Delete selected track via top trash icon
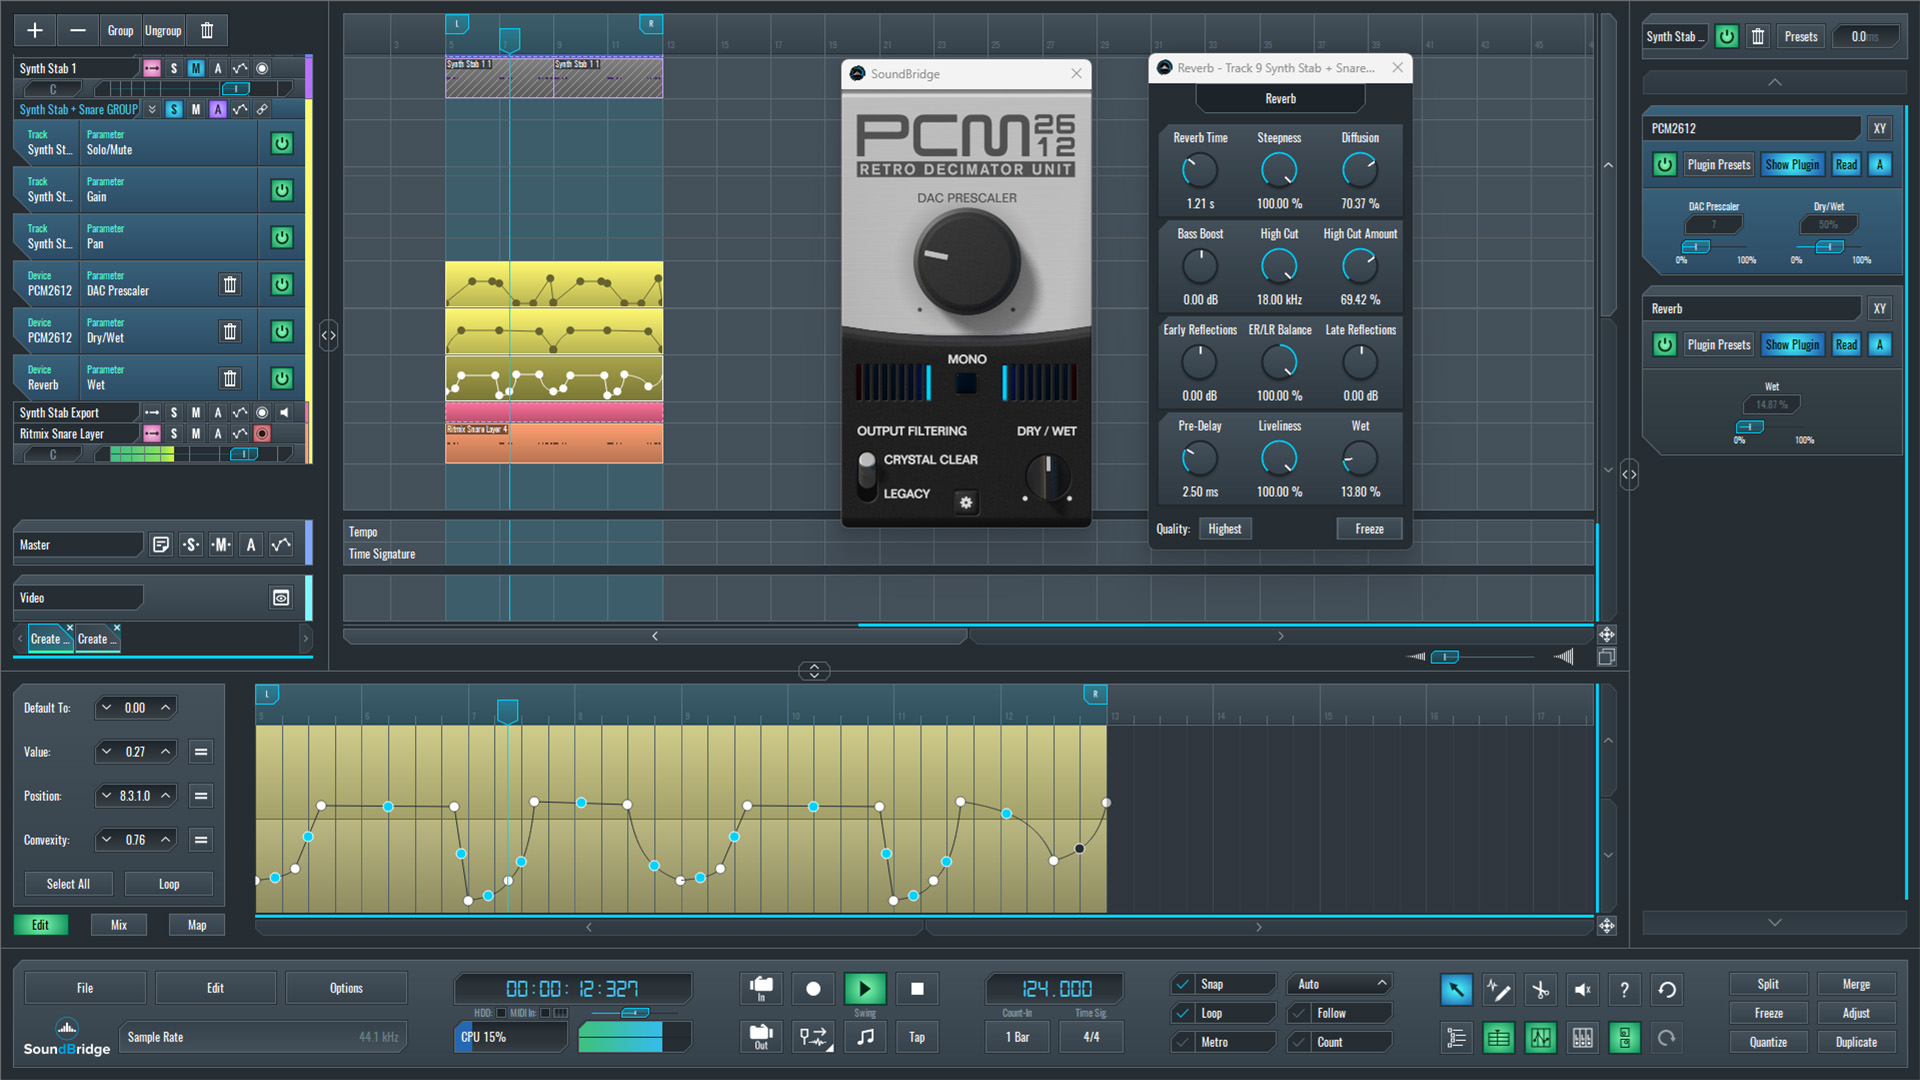Image resolution: width=1920 pixels, height=1080 pixels. tap(207, 31)
